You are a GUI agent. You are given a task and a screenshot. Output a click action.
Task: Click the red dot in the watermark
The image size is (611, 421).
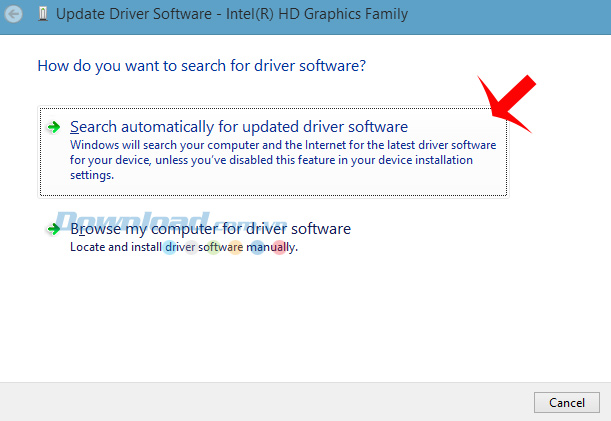[279, 247]
